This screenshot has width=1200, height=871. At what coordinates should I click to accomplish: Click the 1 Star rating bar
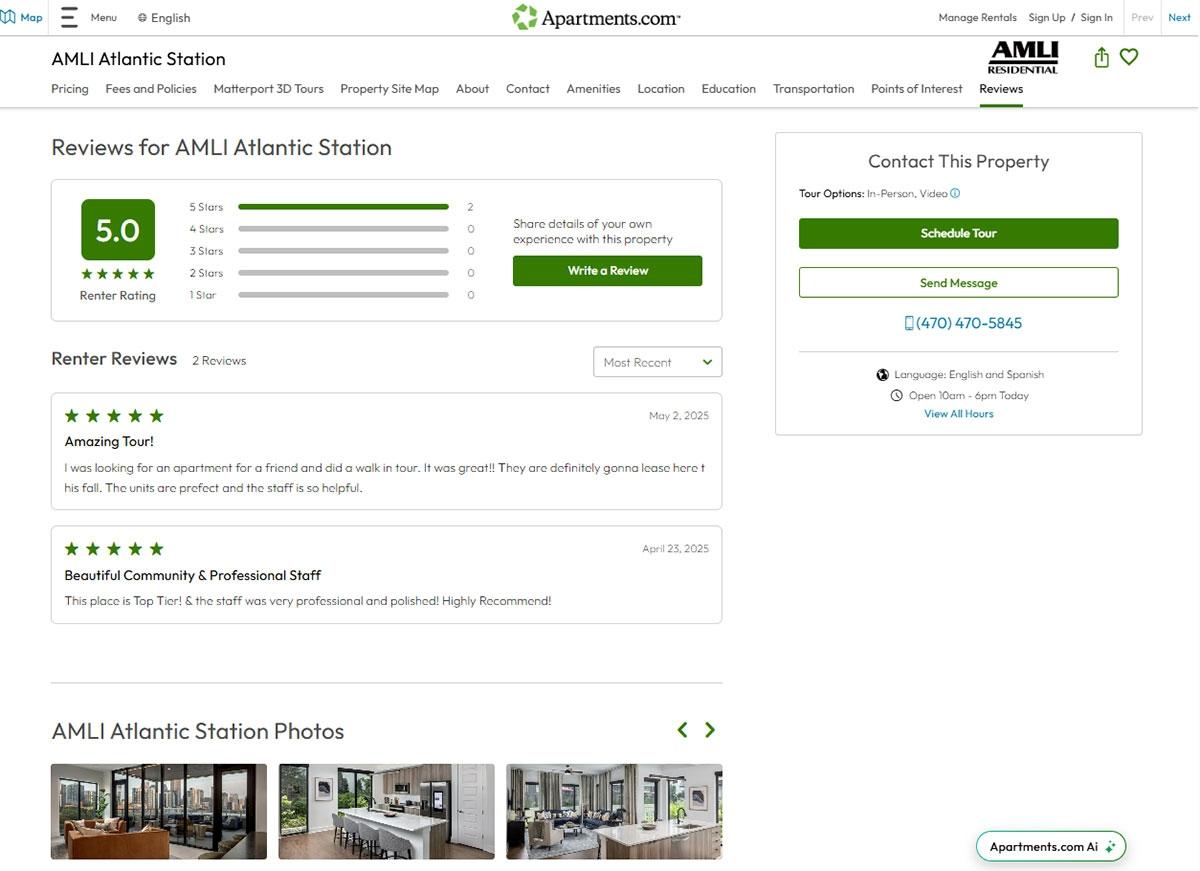[343, 295]
